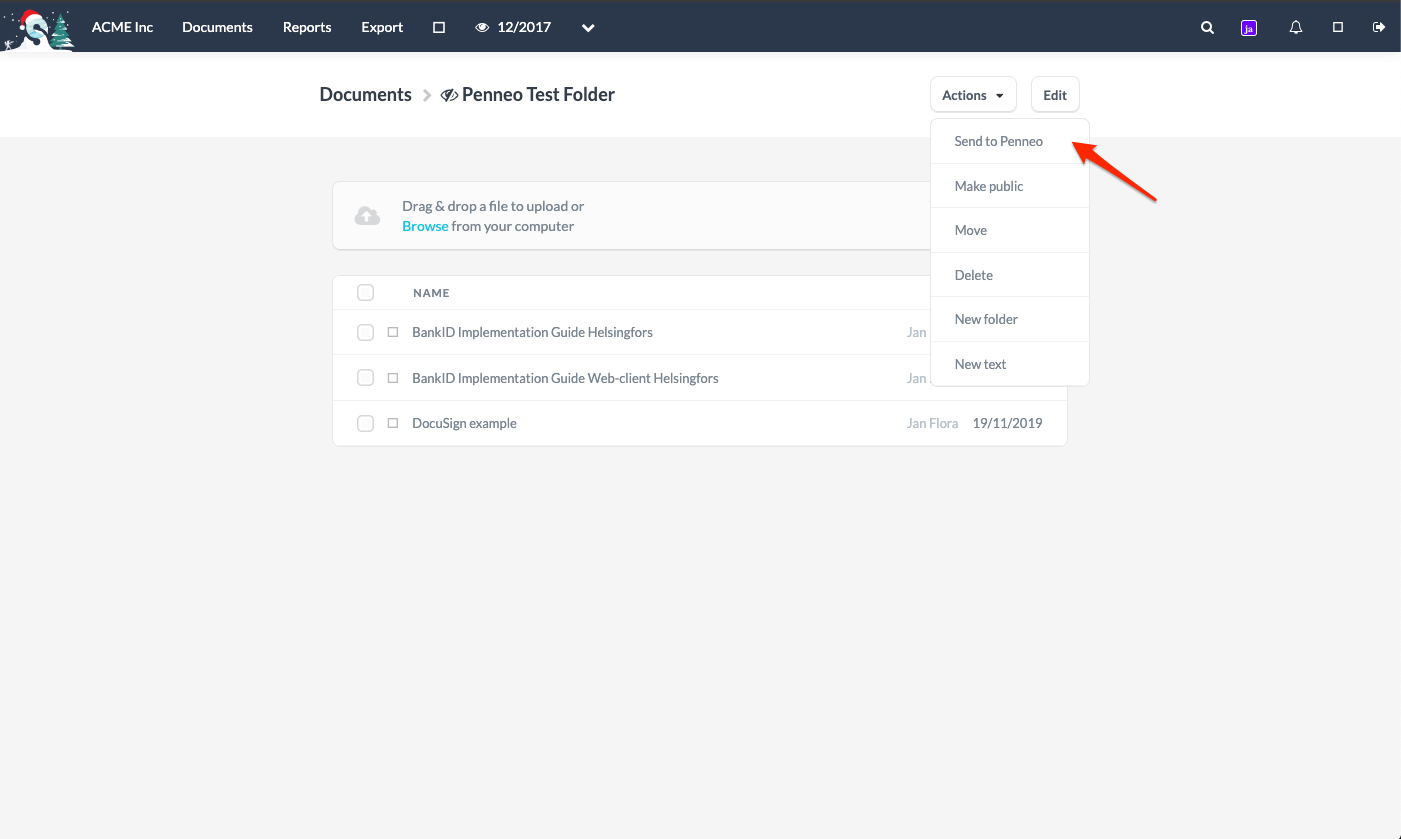
Task: Select Delete in the Actions menu
Action: [x=1010, y=275]
